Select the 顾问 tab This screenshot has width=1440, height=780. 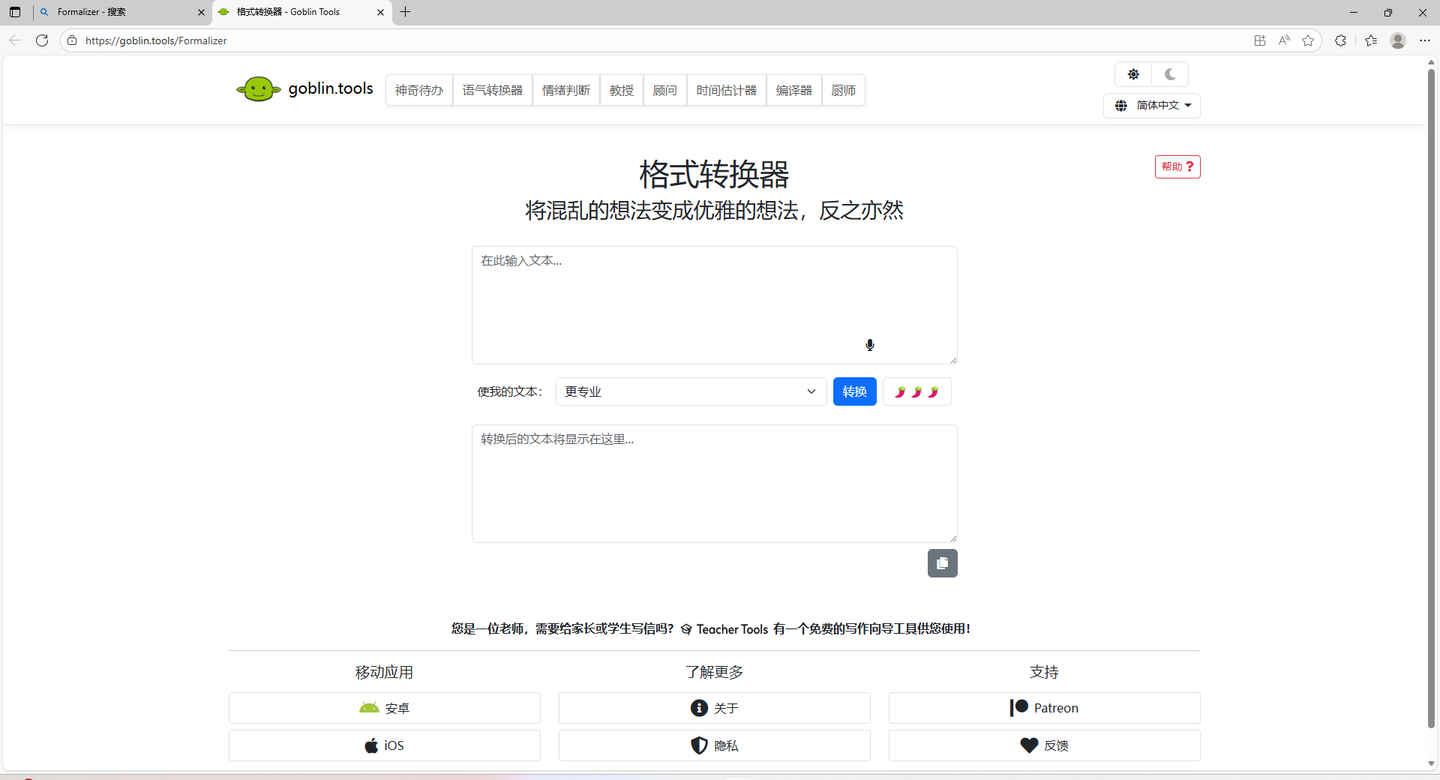(665, 90)
